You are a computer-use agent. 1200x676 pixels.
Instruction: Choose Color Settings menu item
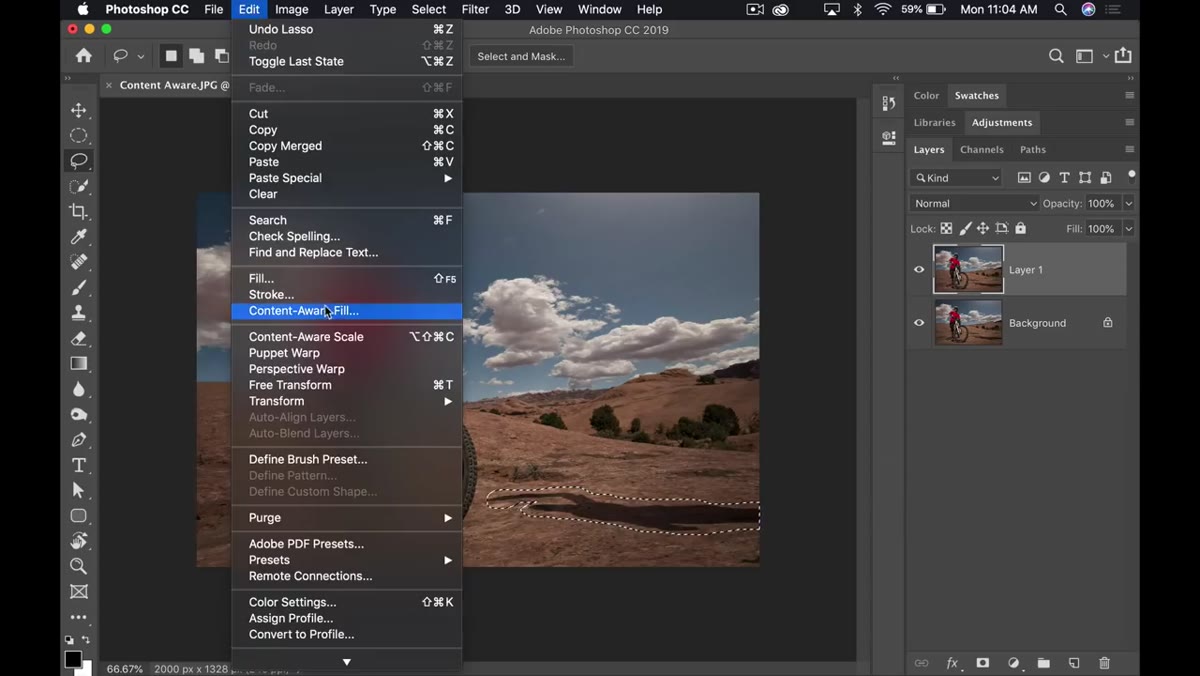[x=346, y=602]
